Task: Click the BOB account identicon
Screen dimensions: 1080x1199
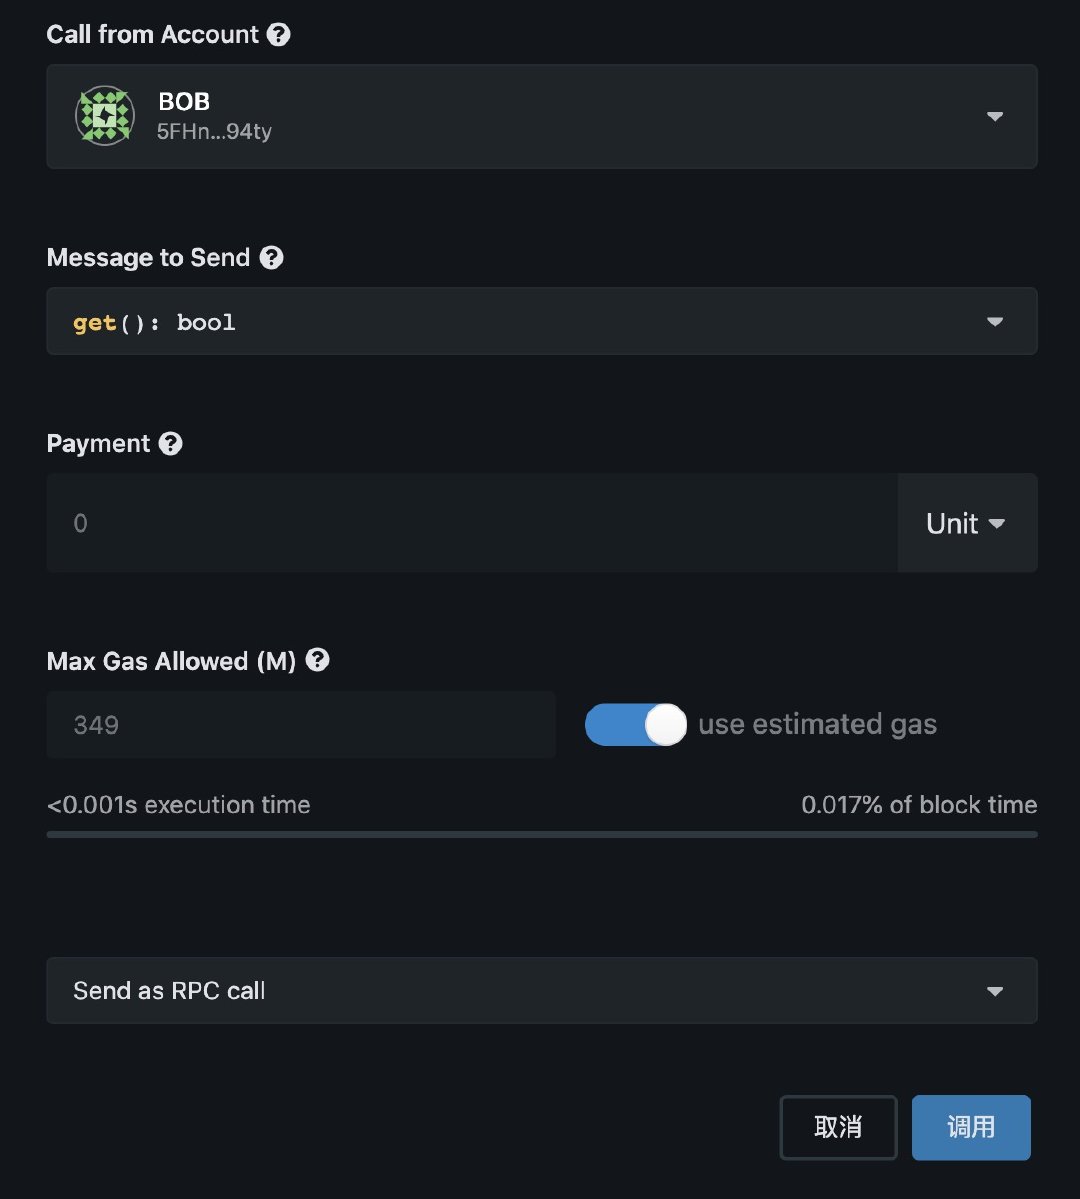Action: point(104,116)
